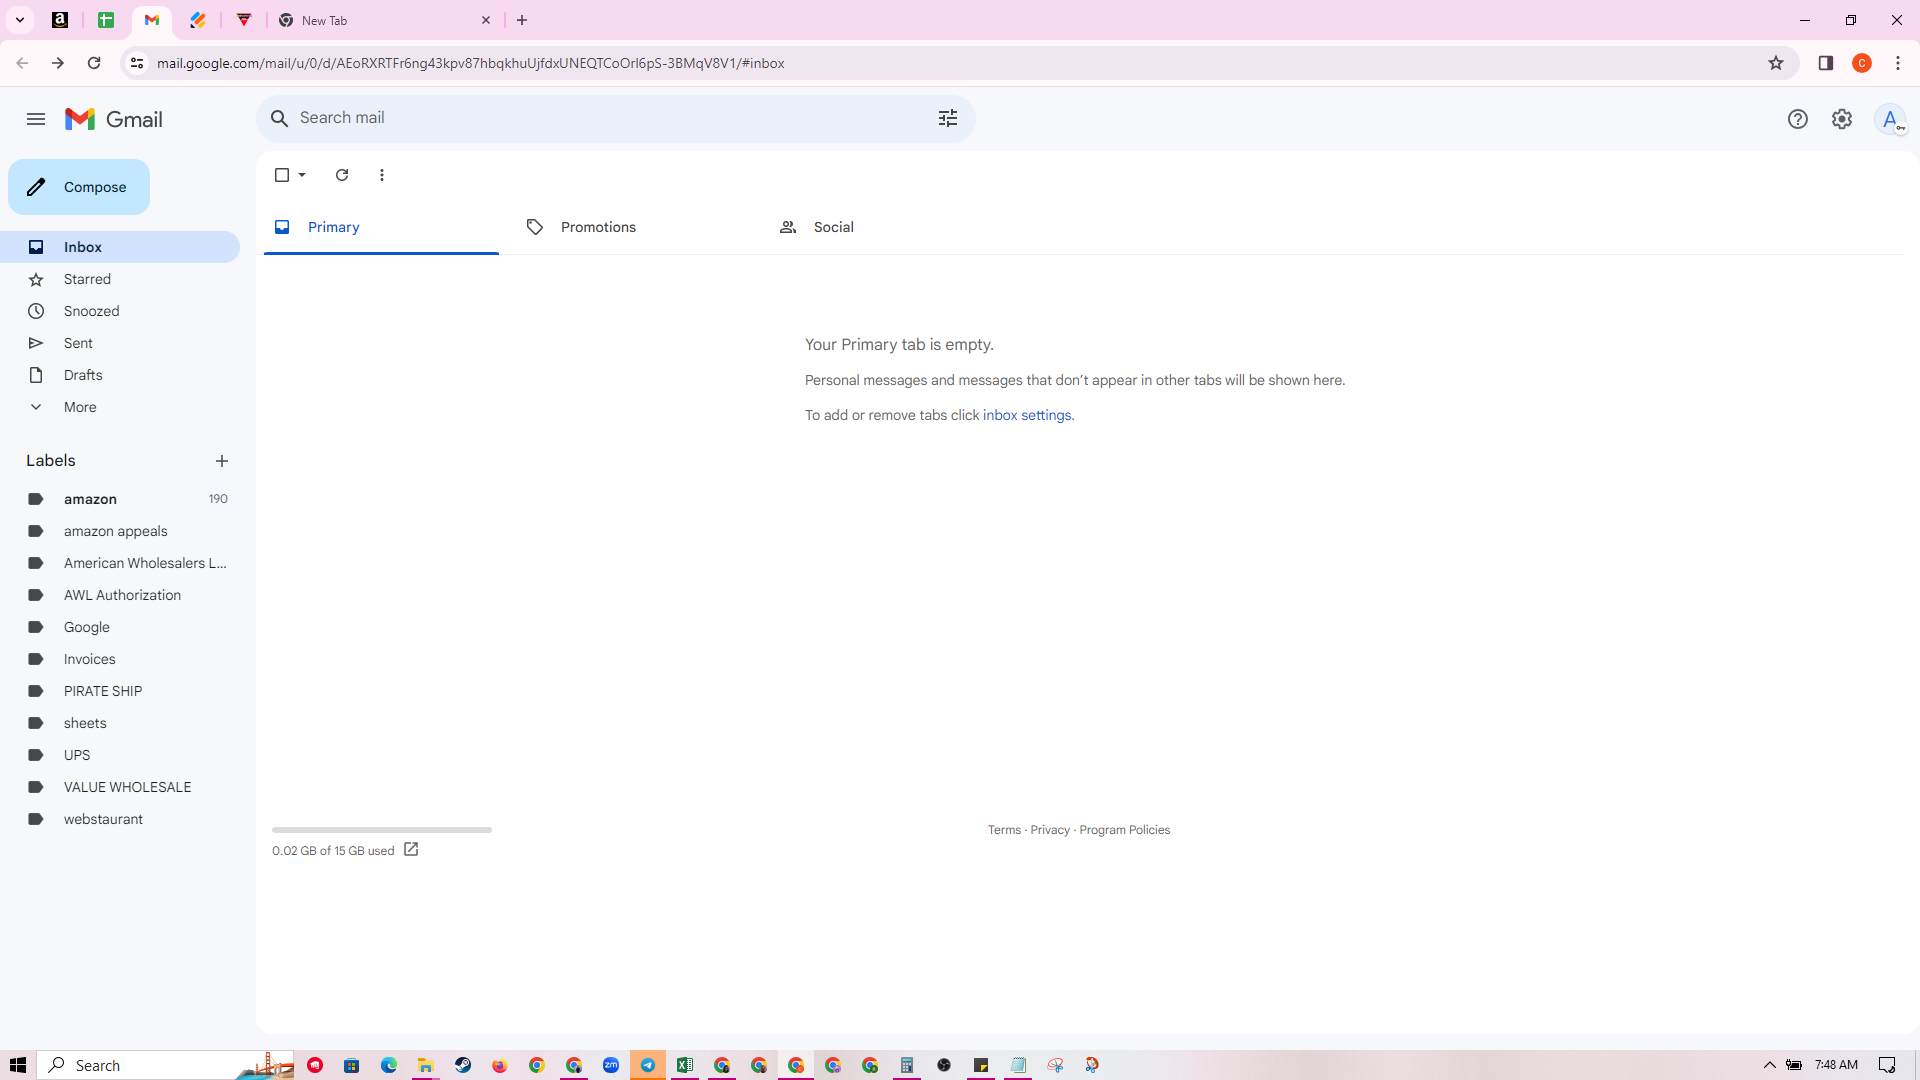
Task: Open the PIRATE SHIP label
Action: 120,691
